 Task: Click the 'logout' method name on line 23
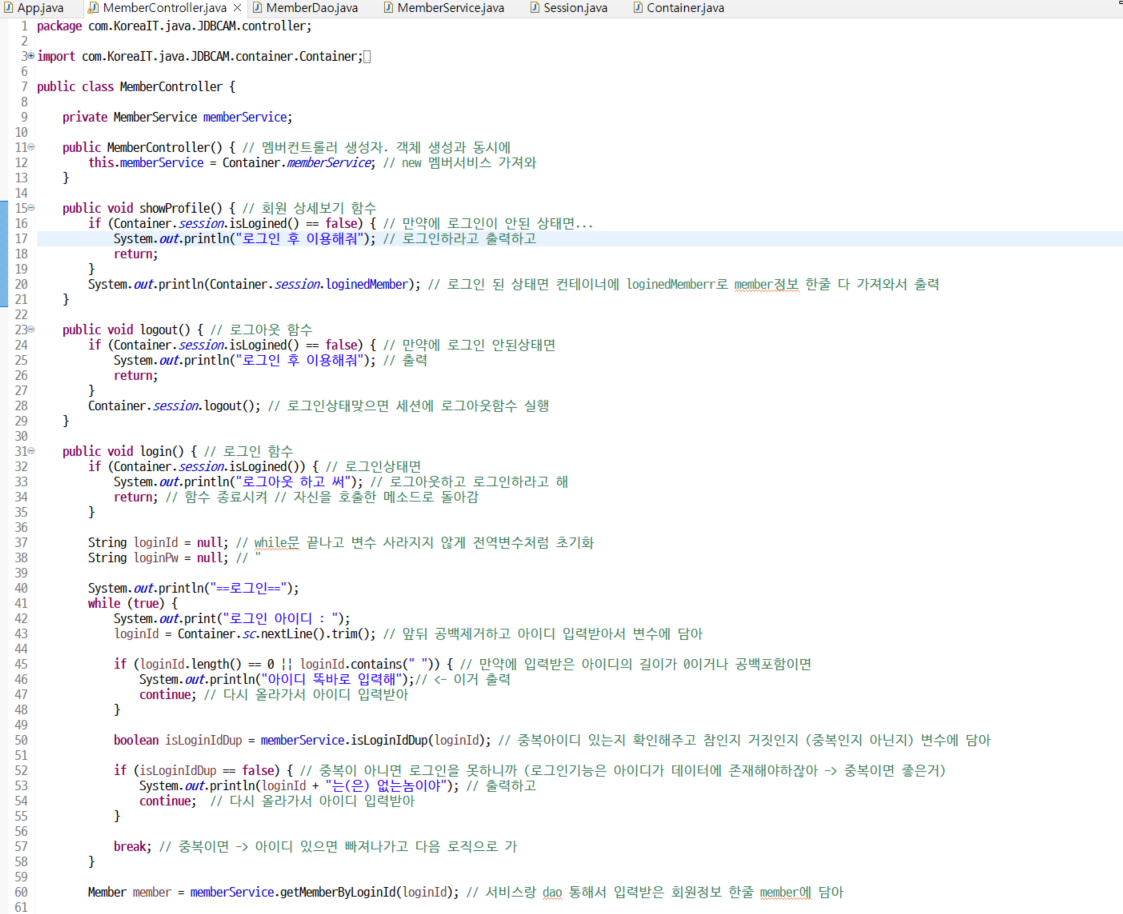(158, 329)
